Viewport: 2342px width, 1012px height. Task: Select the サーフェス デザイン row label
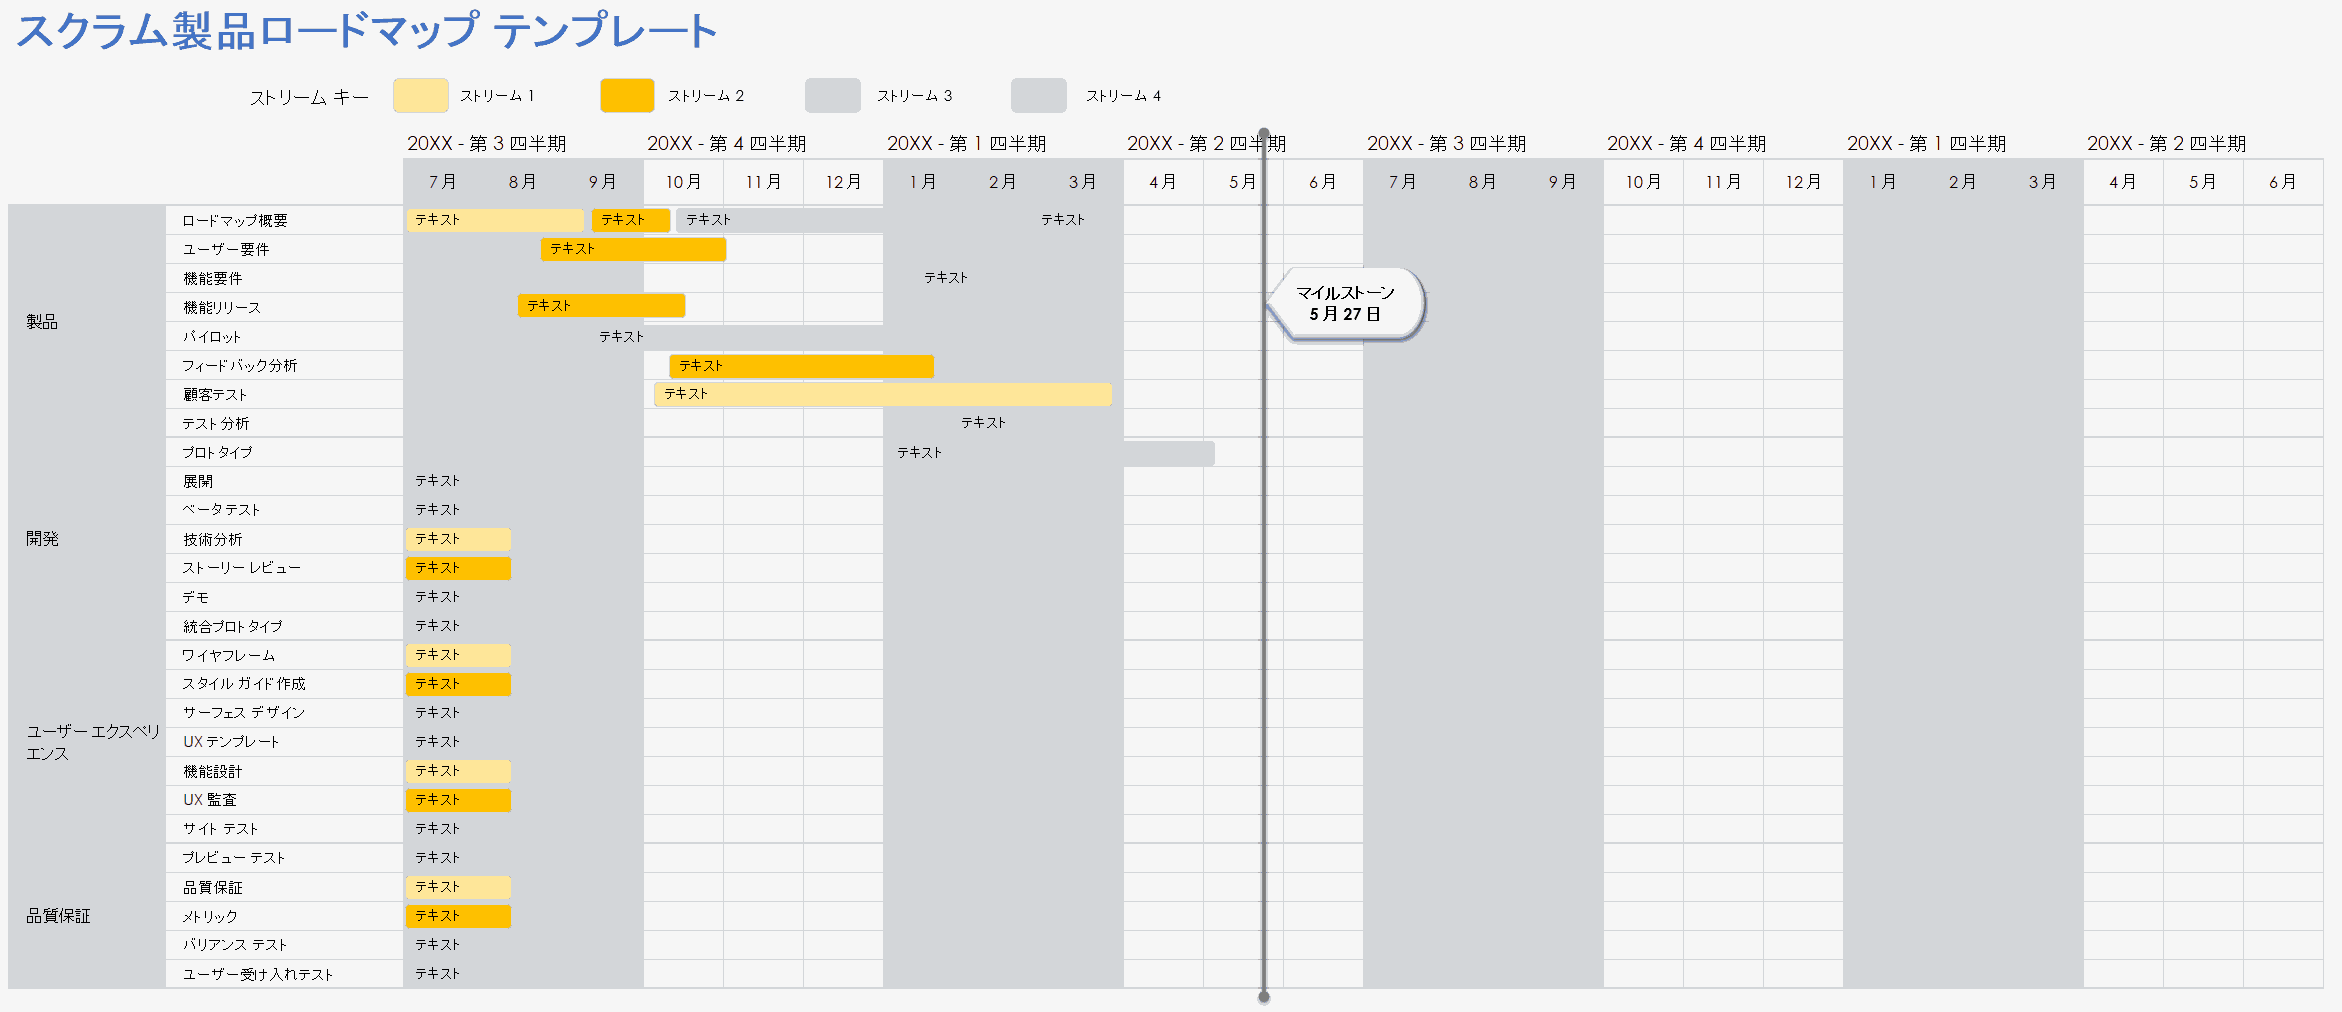244,713
